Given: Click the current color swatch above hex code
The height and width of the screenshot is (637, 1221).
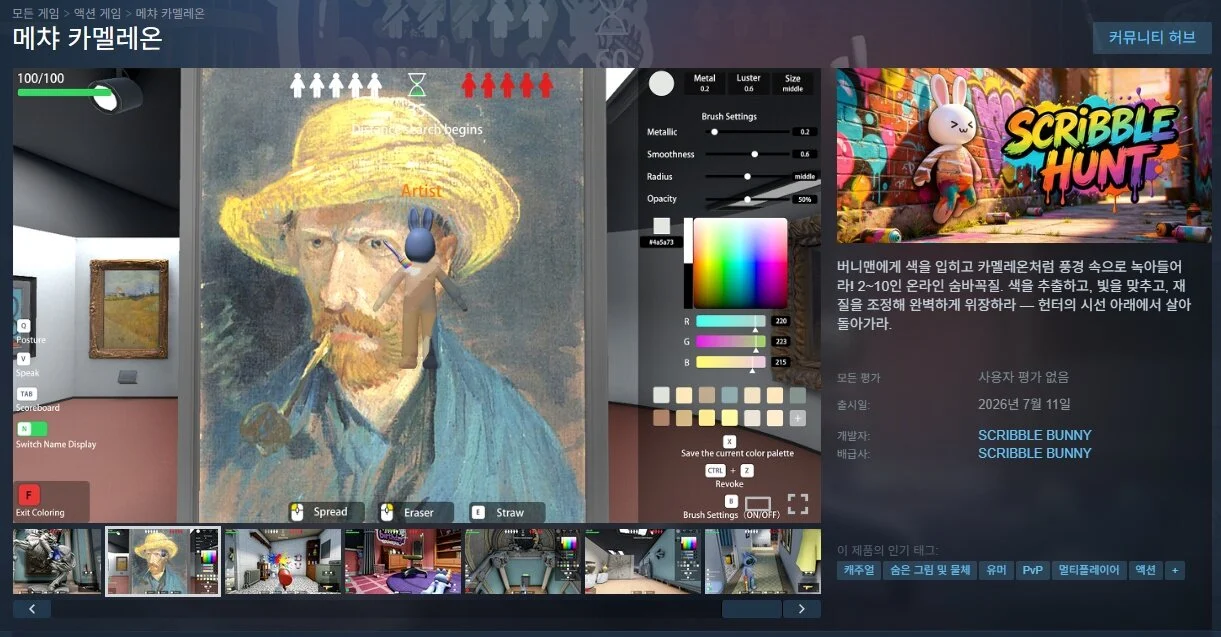Looking at the screenshot, I should coord(661,226).
